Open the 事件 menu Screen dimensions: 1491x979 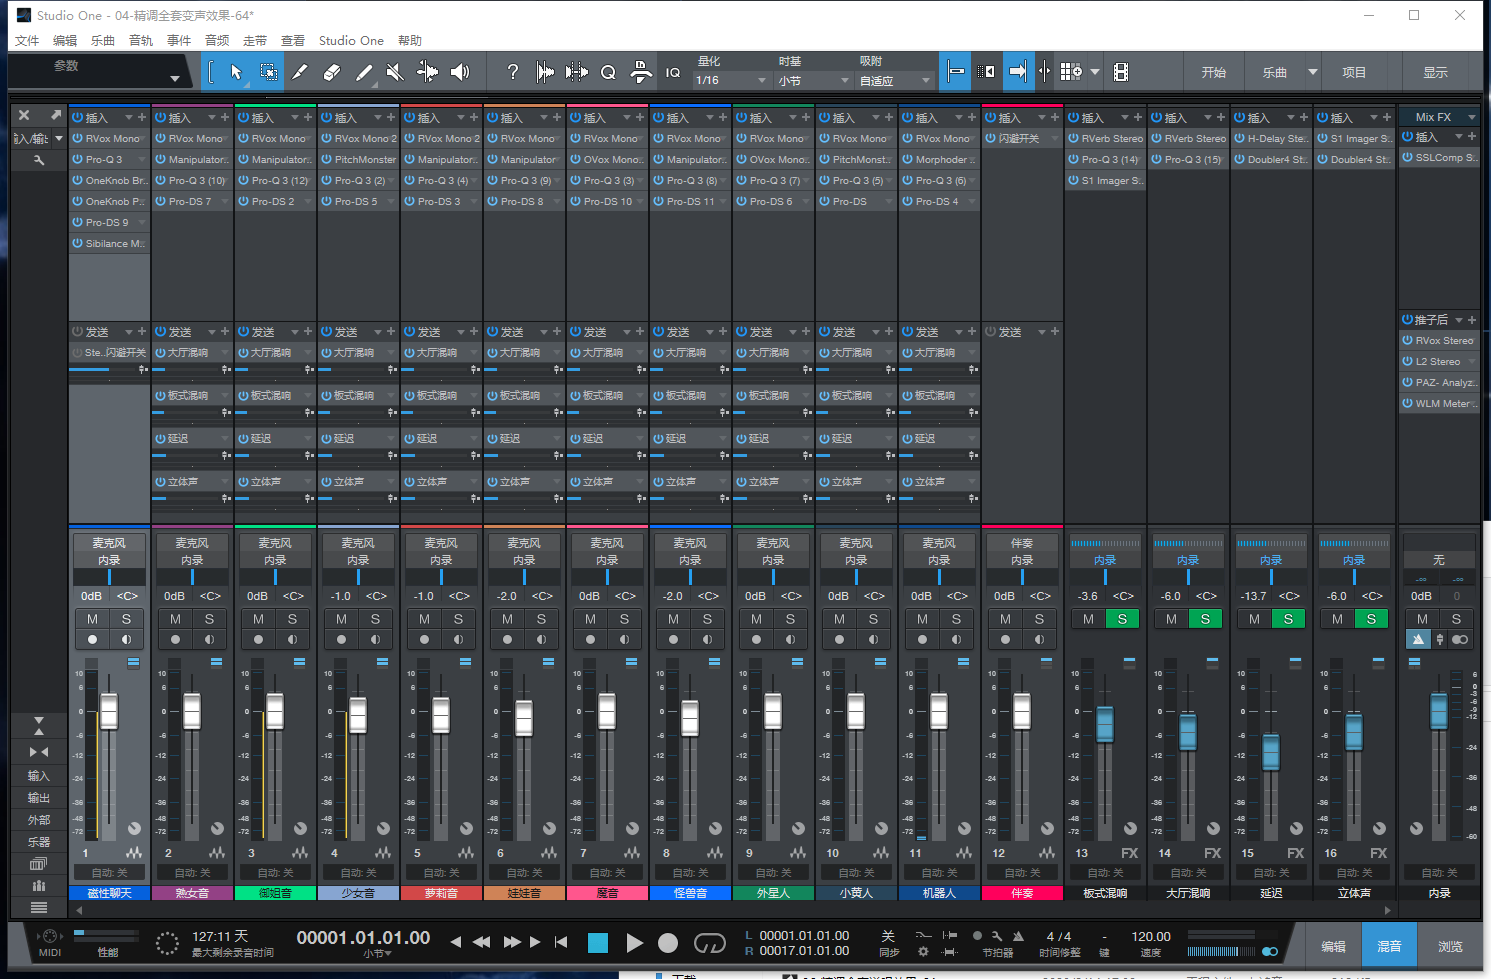click(178, 40)
